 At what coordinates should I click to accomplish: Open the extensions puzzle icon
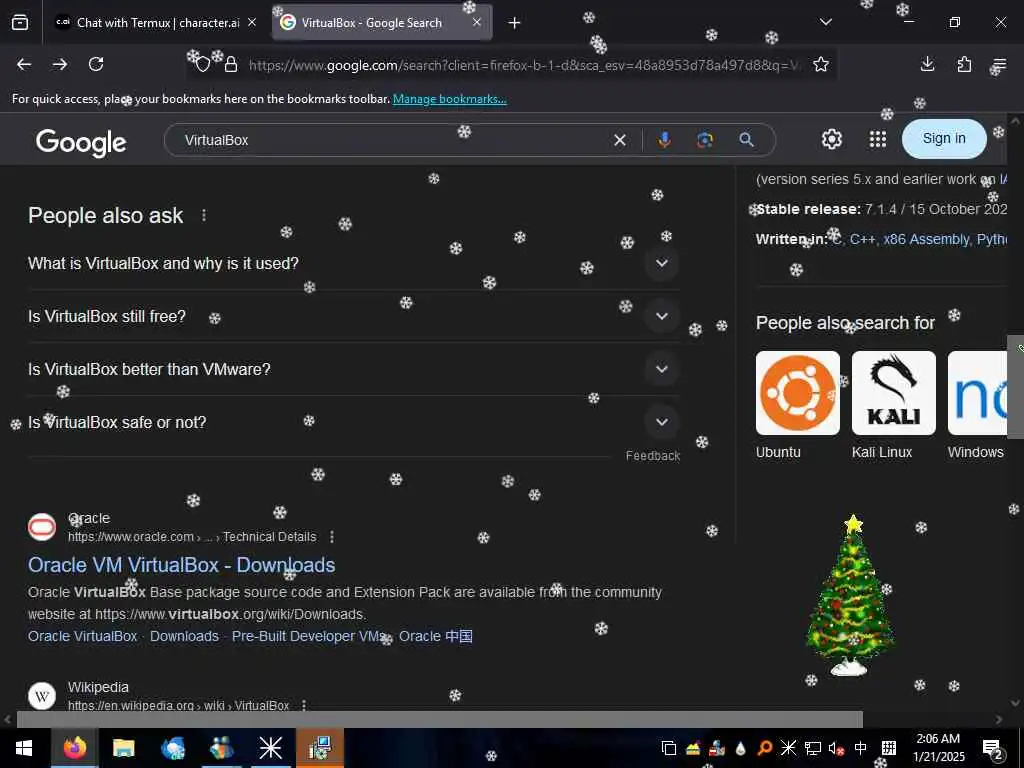(x=964, y=64)
